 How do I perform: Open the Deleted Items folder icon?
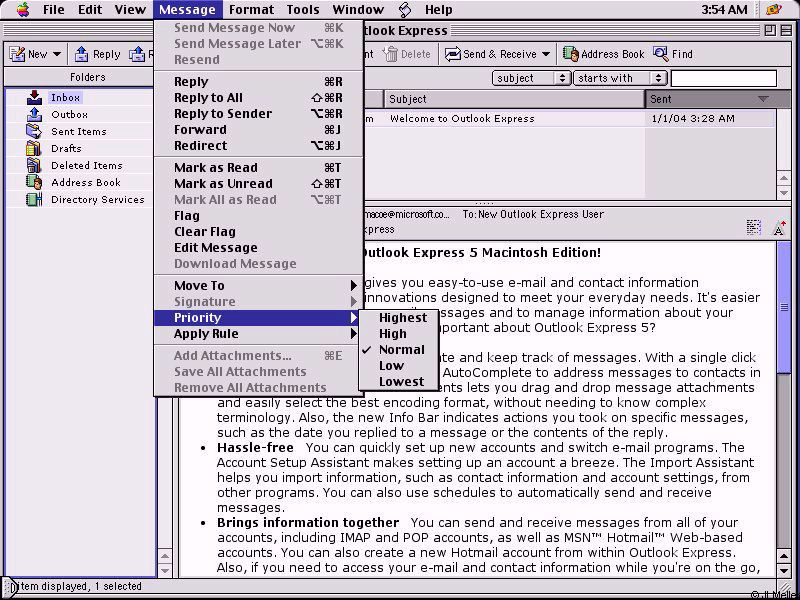34,166
